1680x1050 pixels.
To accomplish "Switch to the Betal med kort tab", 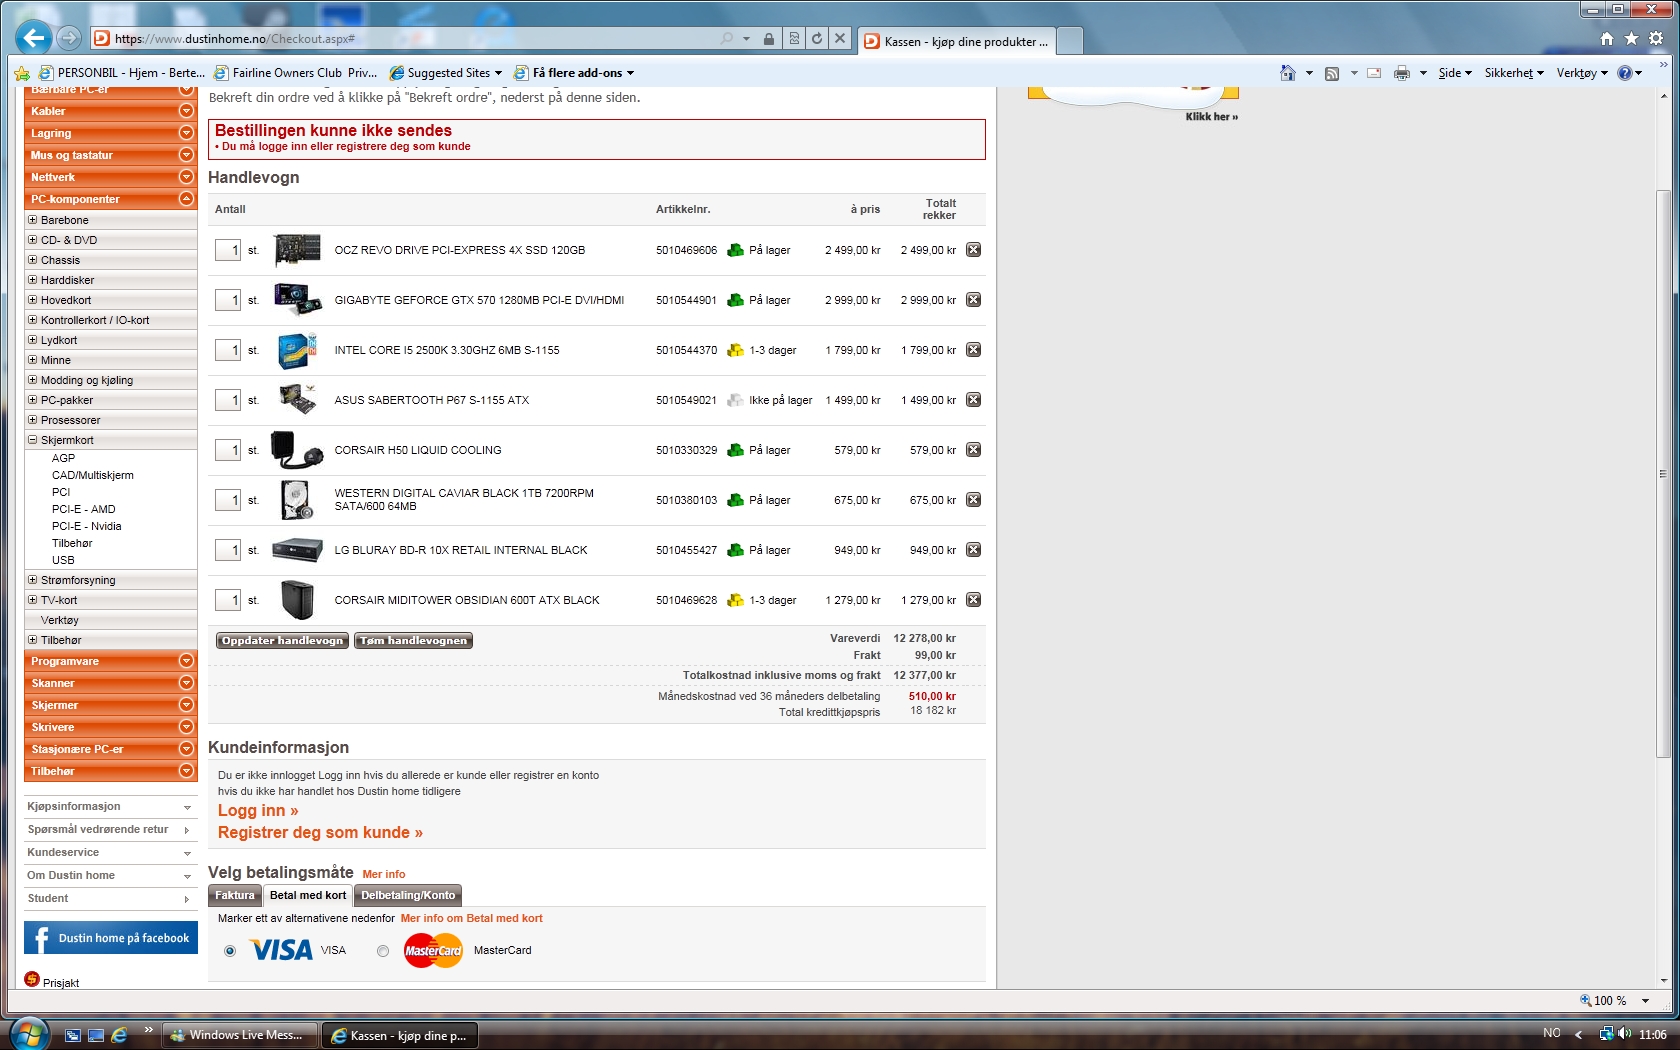I will coord(308,896).
